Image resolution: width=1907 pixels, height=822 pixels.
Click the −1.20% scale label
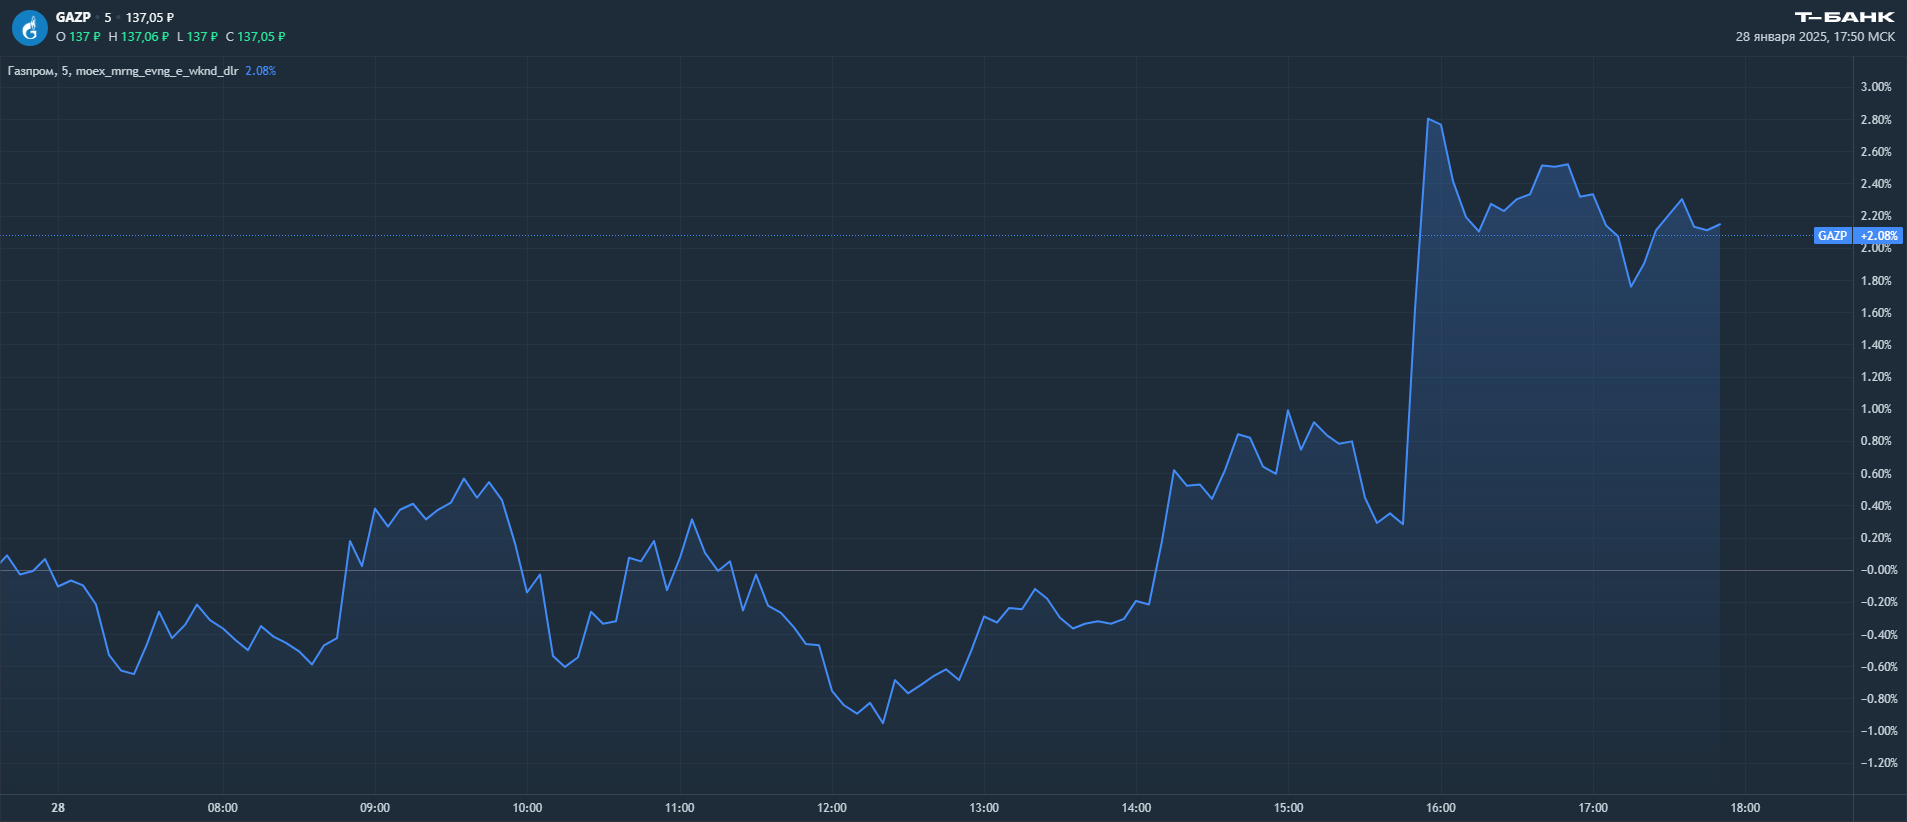[x=1876, y=763]
